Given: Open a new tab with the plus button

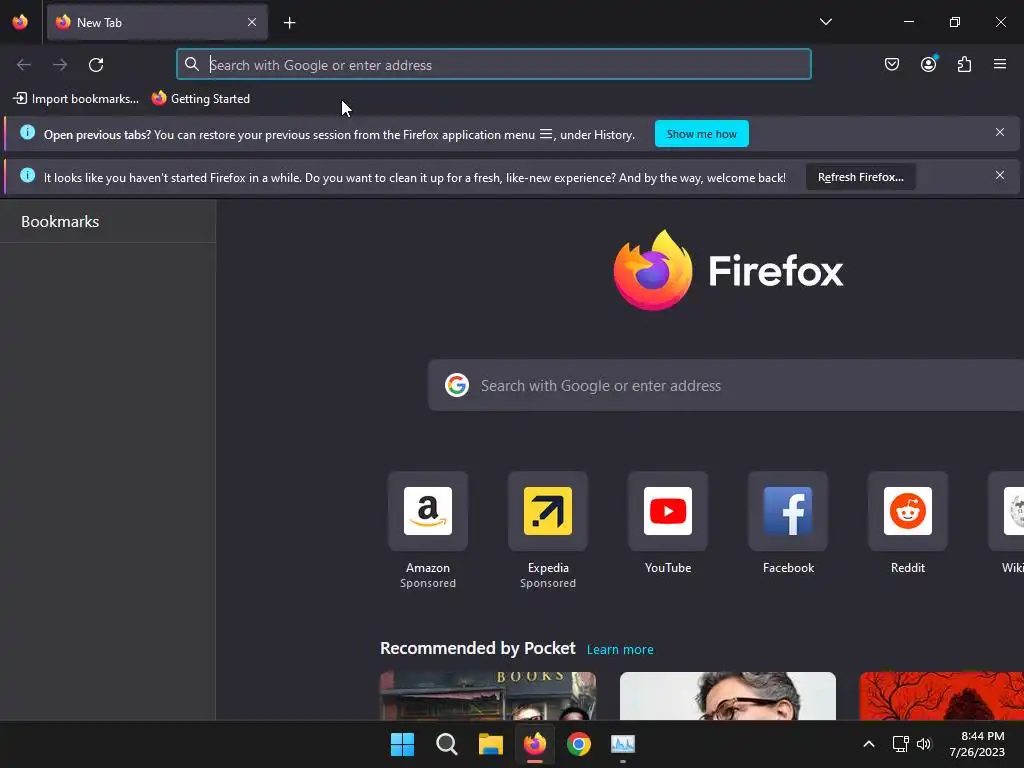Looking at the screenshot, I should [x=289, y=23].
